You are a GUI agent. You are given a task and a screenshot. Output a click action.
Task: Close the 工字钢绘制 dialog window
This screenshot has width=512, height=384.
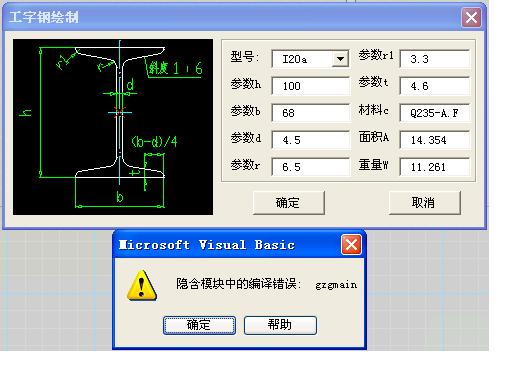pyautogui.click(x=471, y=17)
